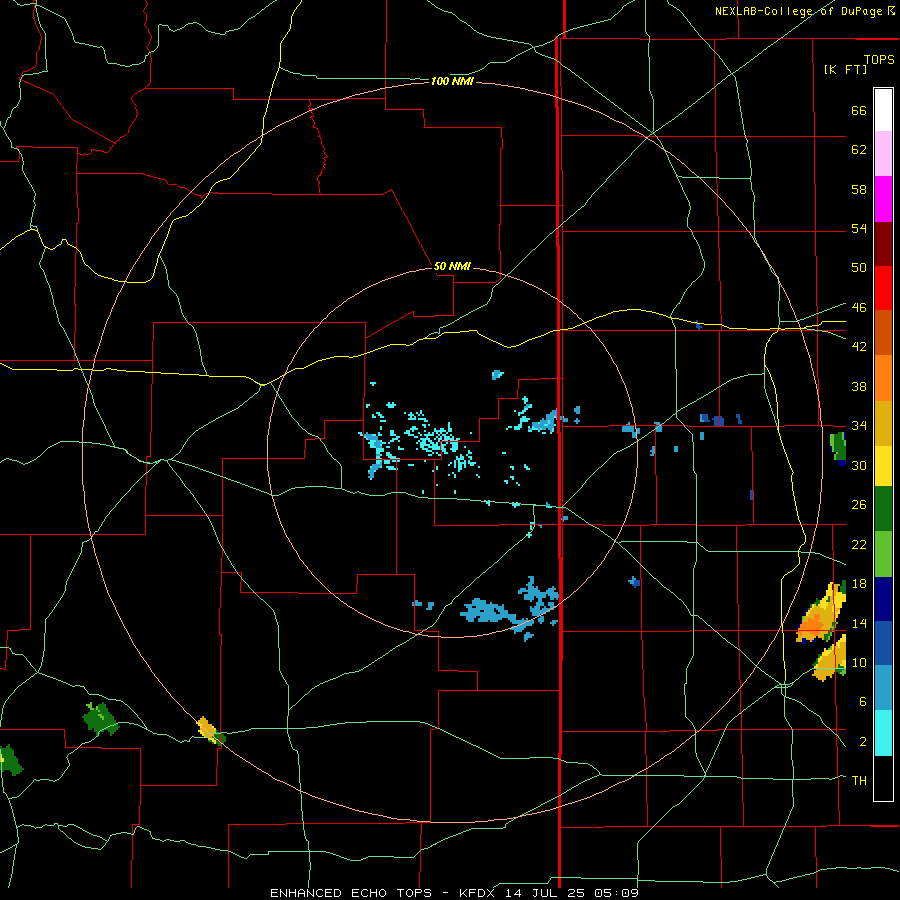
Task: Click the legend value 50
Action: click(x=859, y=267)
